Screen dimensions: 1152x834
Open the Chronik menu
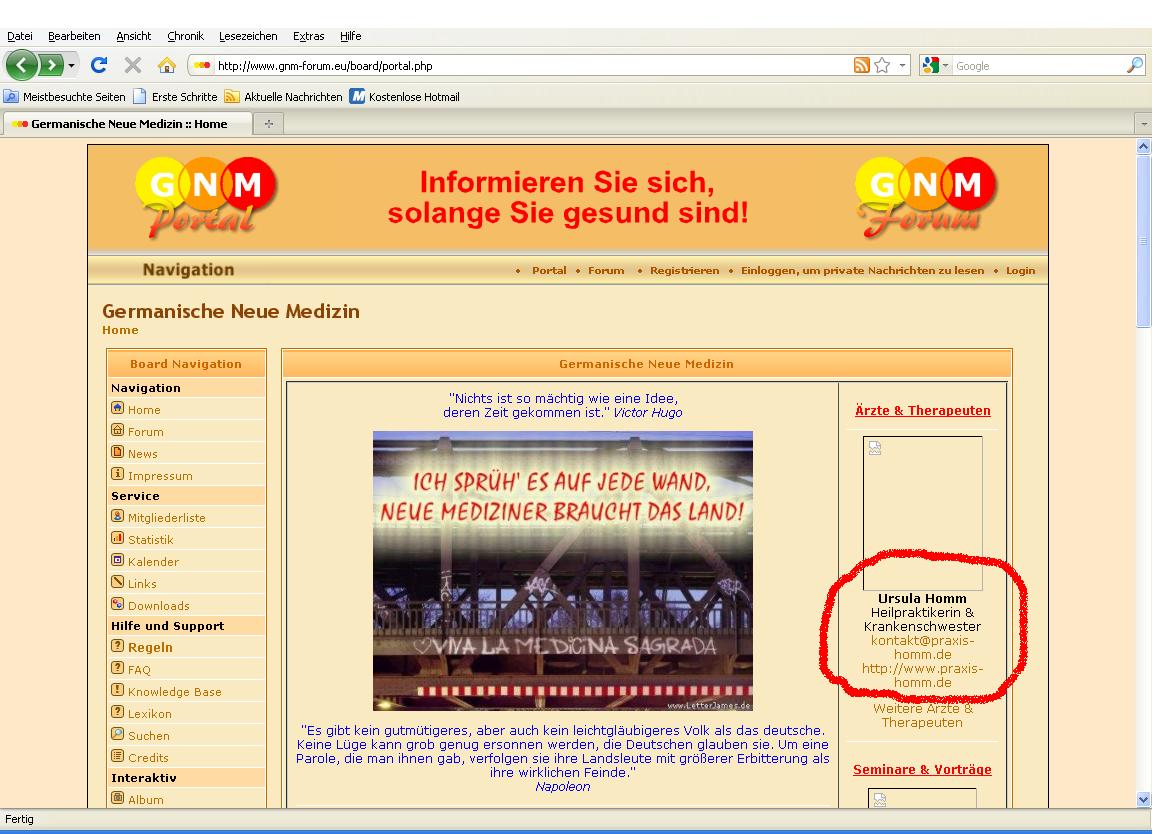pyautogui.click(x=185, y=36)
